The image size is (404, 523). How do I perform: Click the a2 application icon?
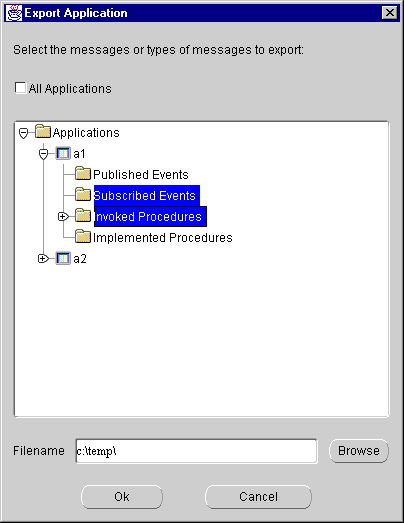(x=63, y=258)
